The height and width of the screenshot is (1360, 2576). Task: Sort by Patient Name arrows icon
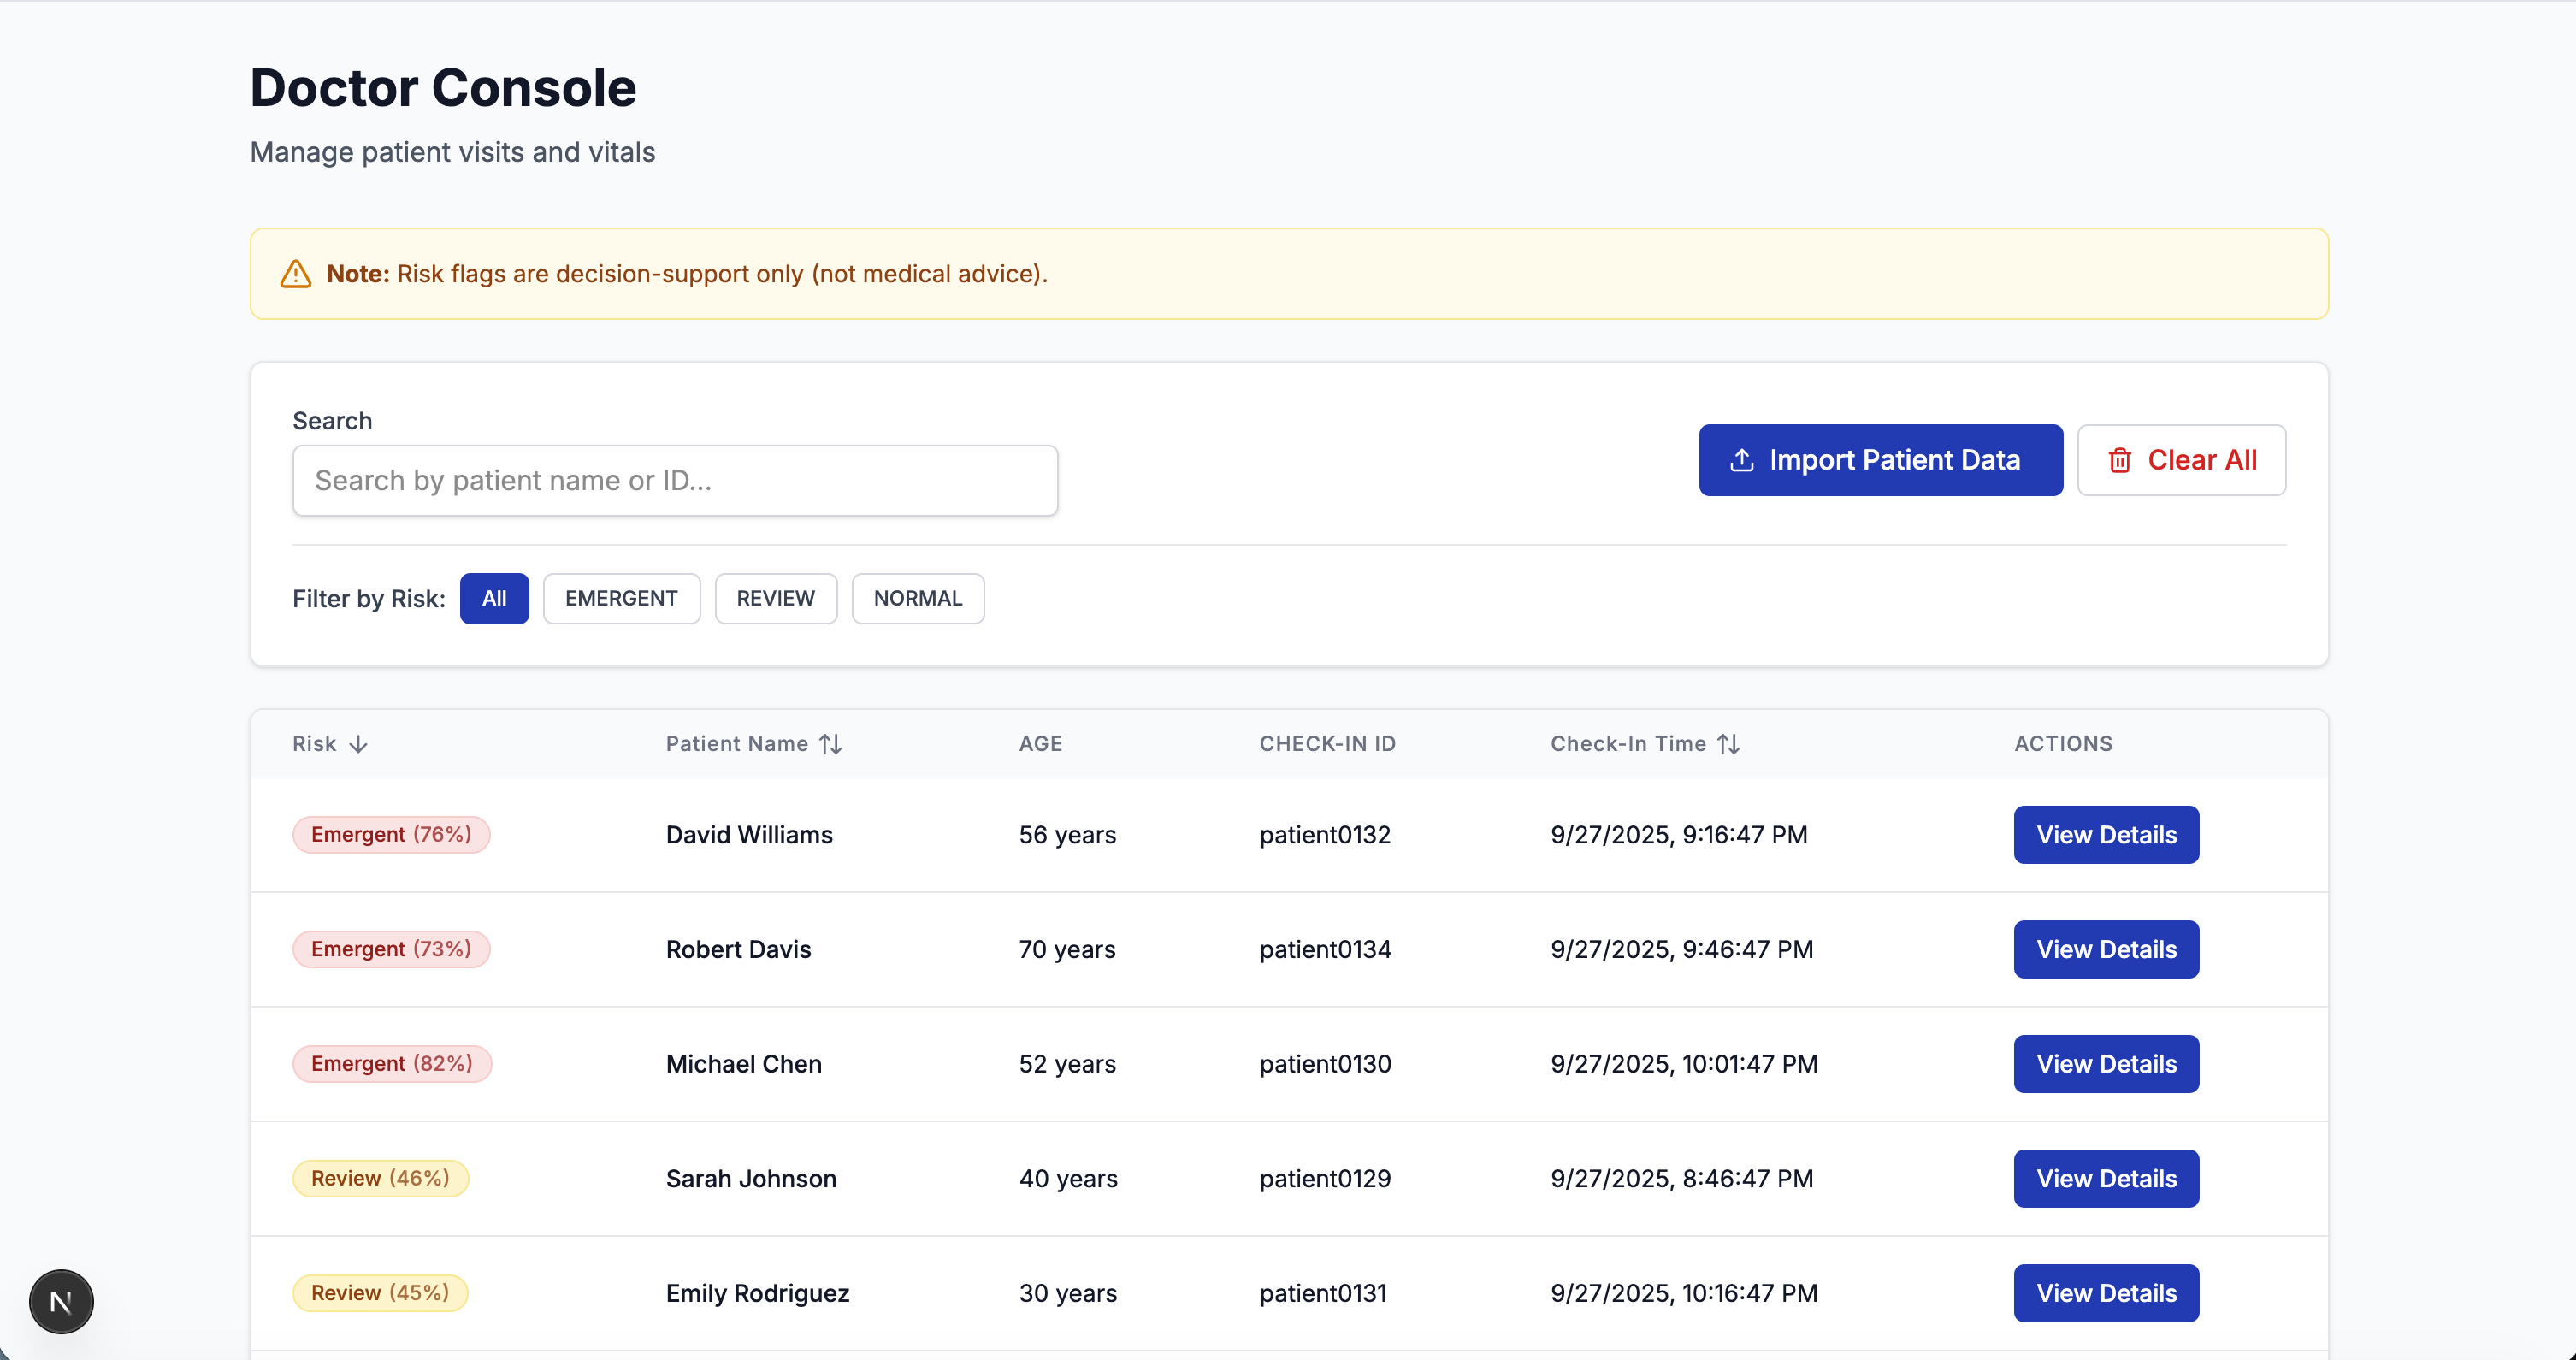pos(830,744)
